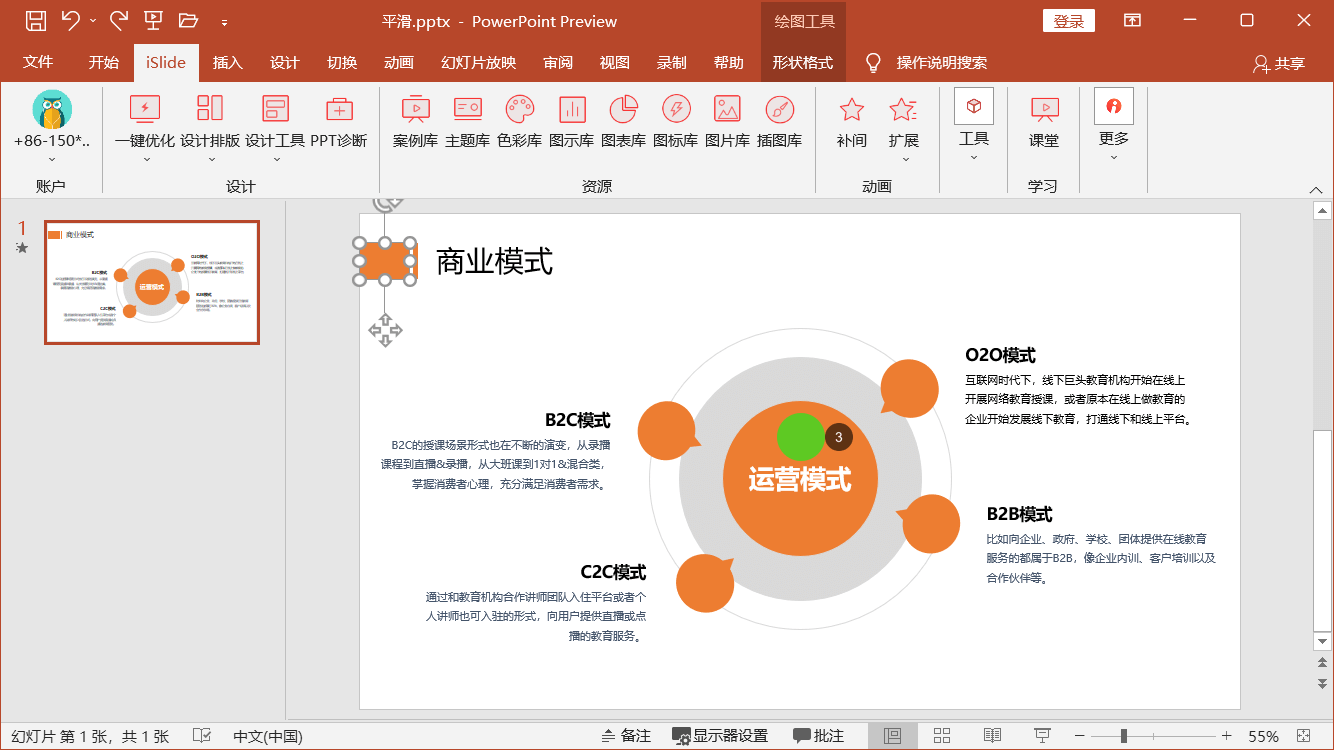Screen dimensions: 1334x750
Task: Open the 文件 menu
Action: pos(38,62)
